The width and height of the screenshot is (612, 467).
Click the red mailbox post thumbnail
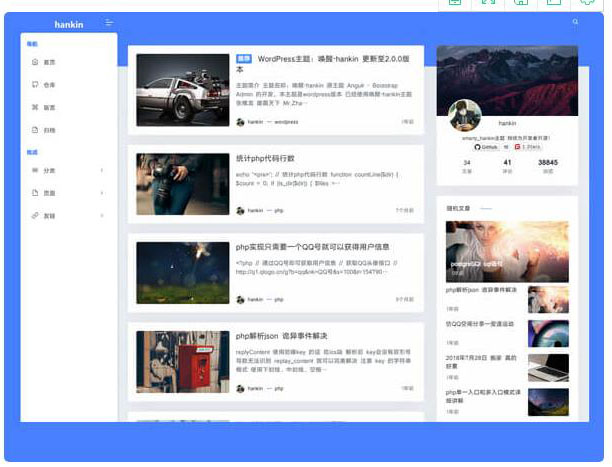182,362
